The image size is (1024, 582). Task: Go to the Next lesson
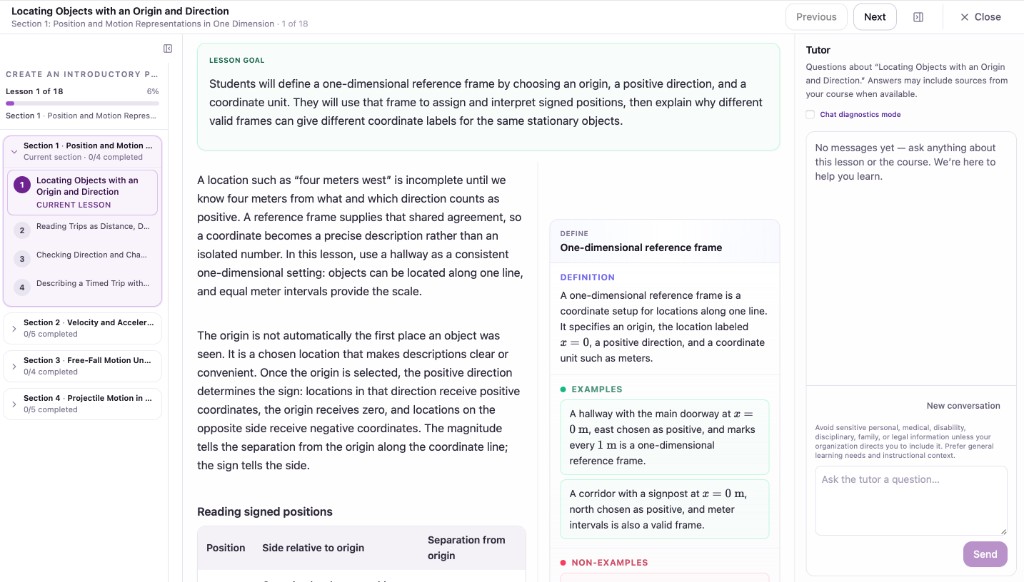point(874,17)
